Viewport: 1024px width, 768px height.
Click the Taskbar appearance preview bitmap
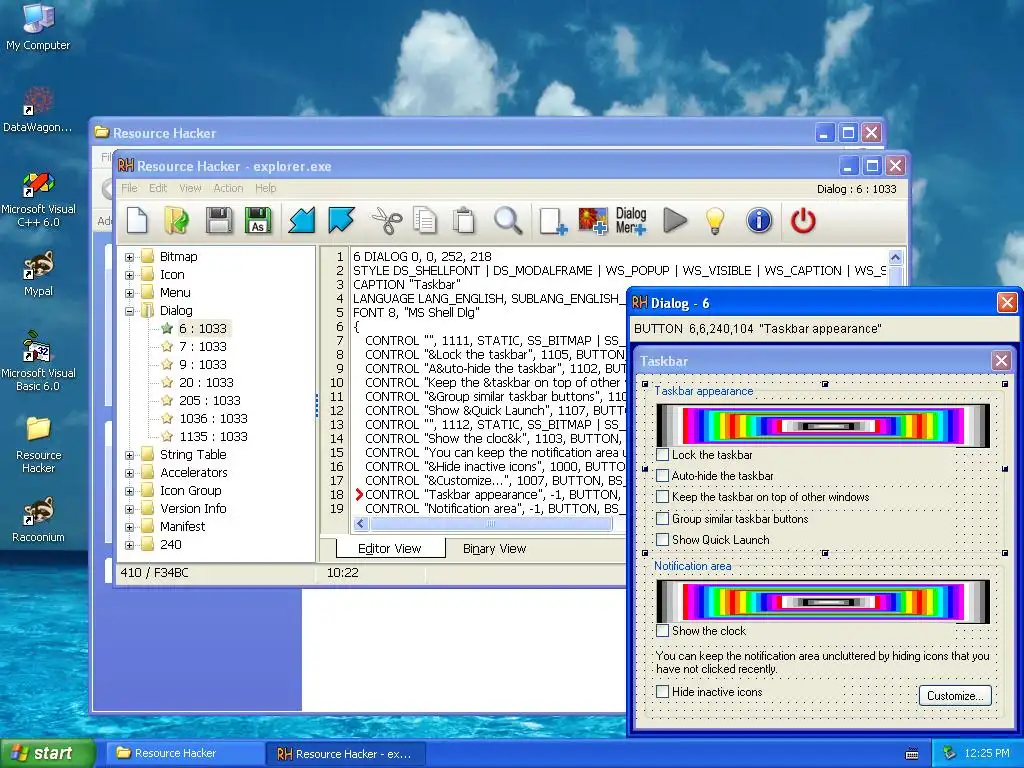pos(823,426)
